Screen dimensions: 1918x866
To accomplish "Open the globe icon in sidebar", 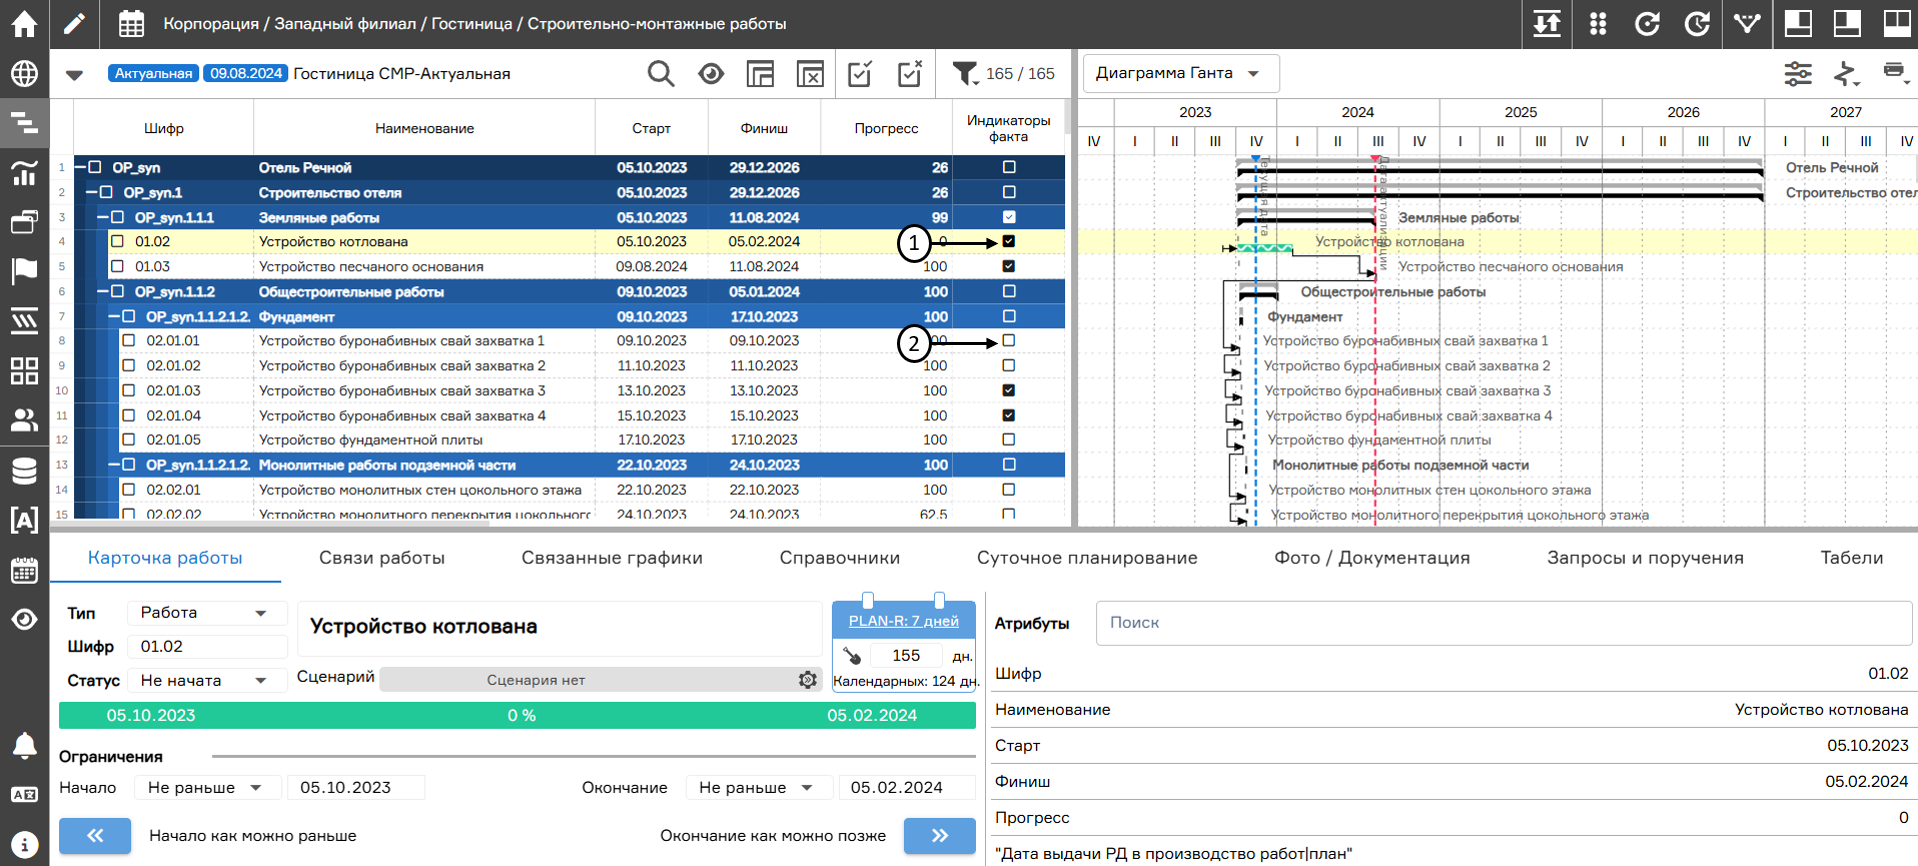I will [x=24, y=74].
